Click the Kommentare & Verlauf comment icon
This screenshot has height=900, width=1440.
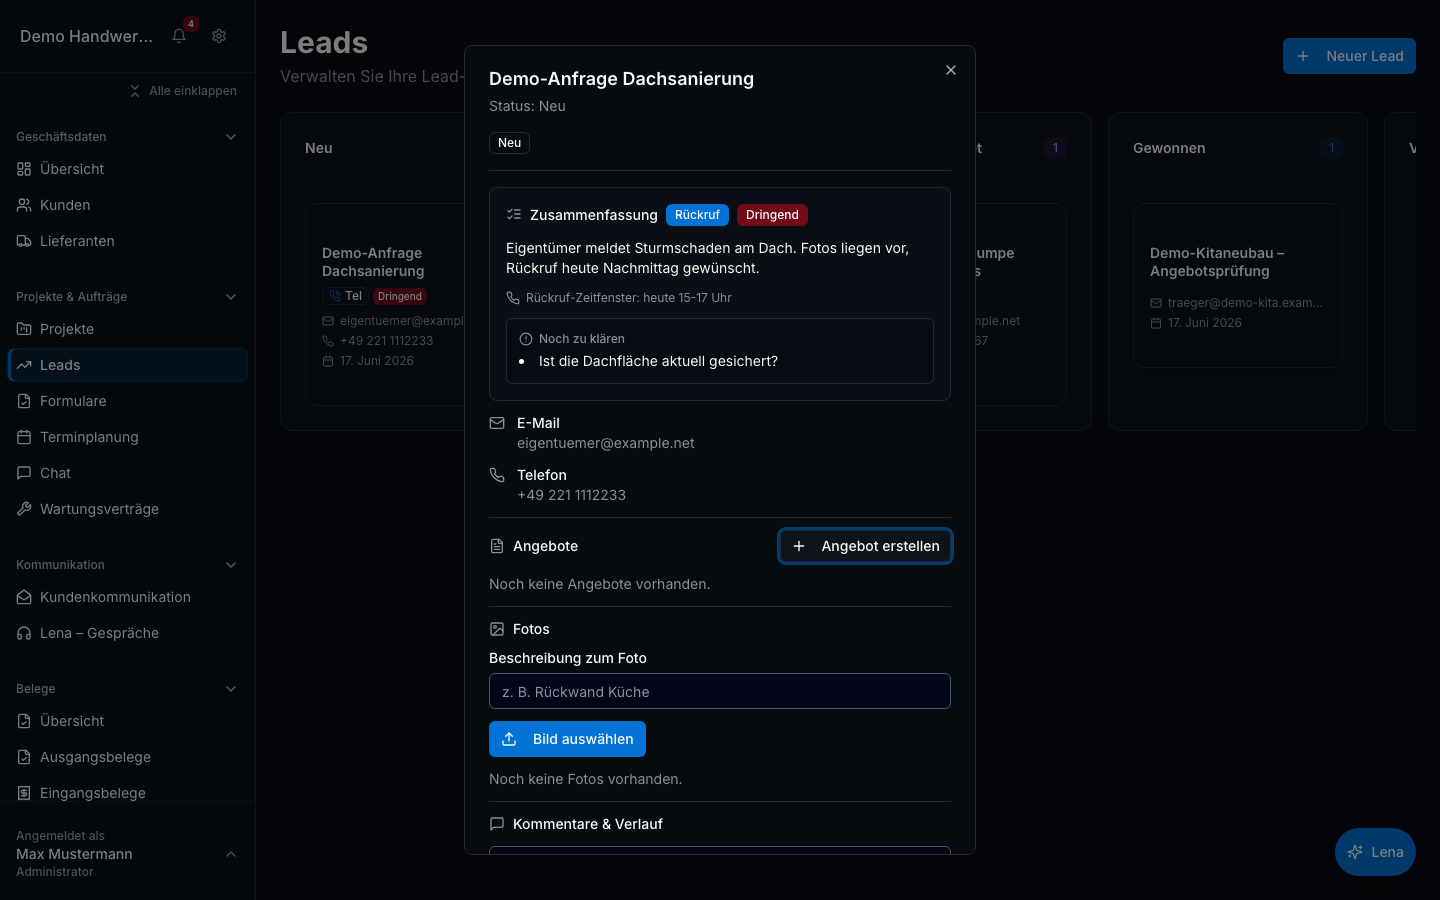point(497,824)
